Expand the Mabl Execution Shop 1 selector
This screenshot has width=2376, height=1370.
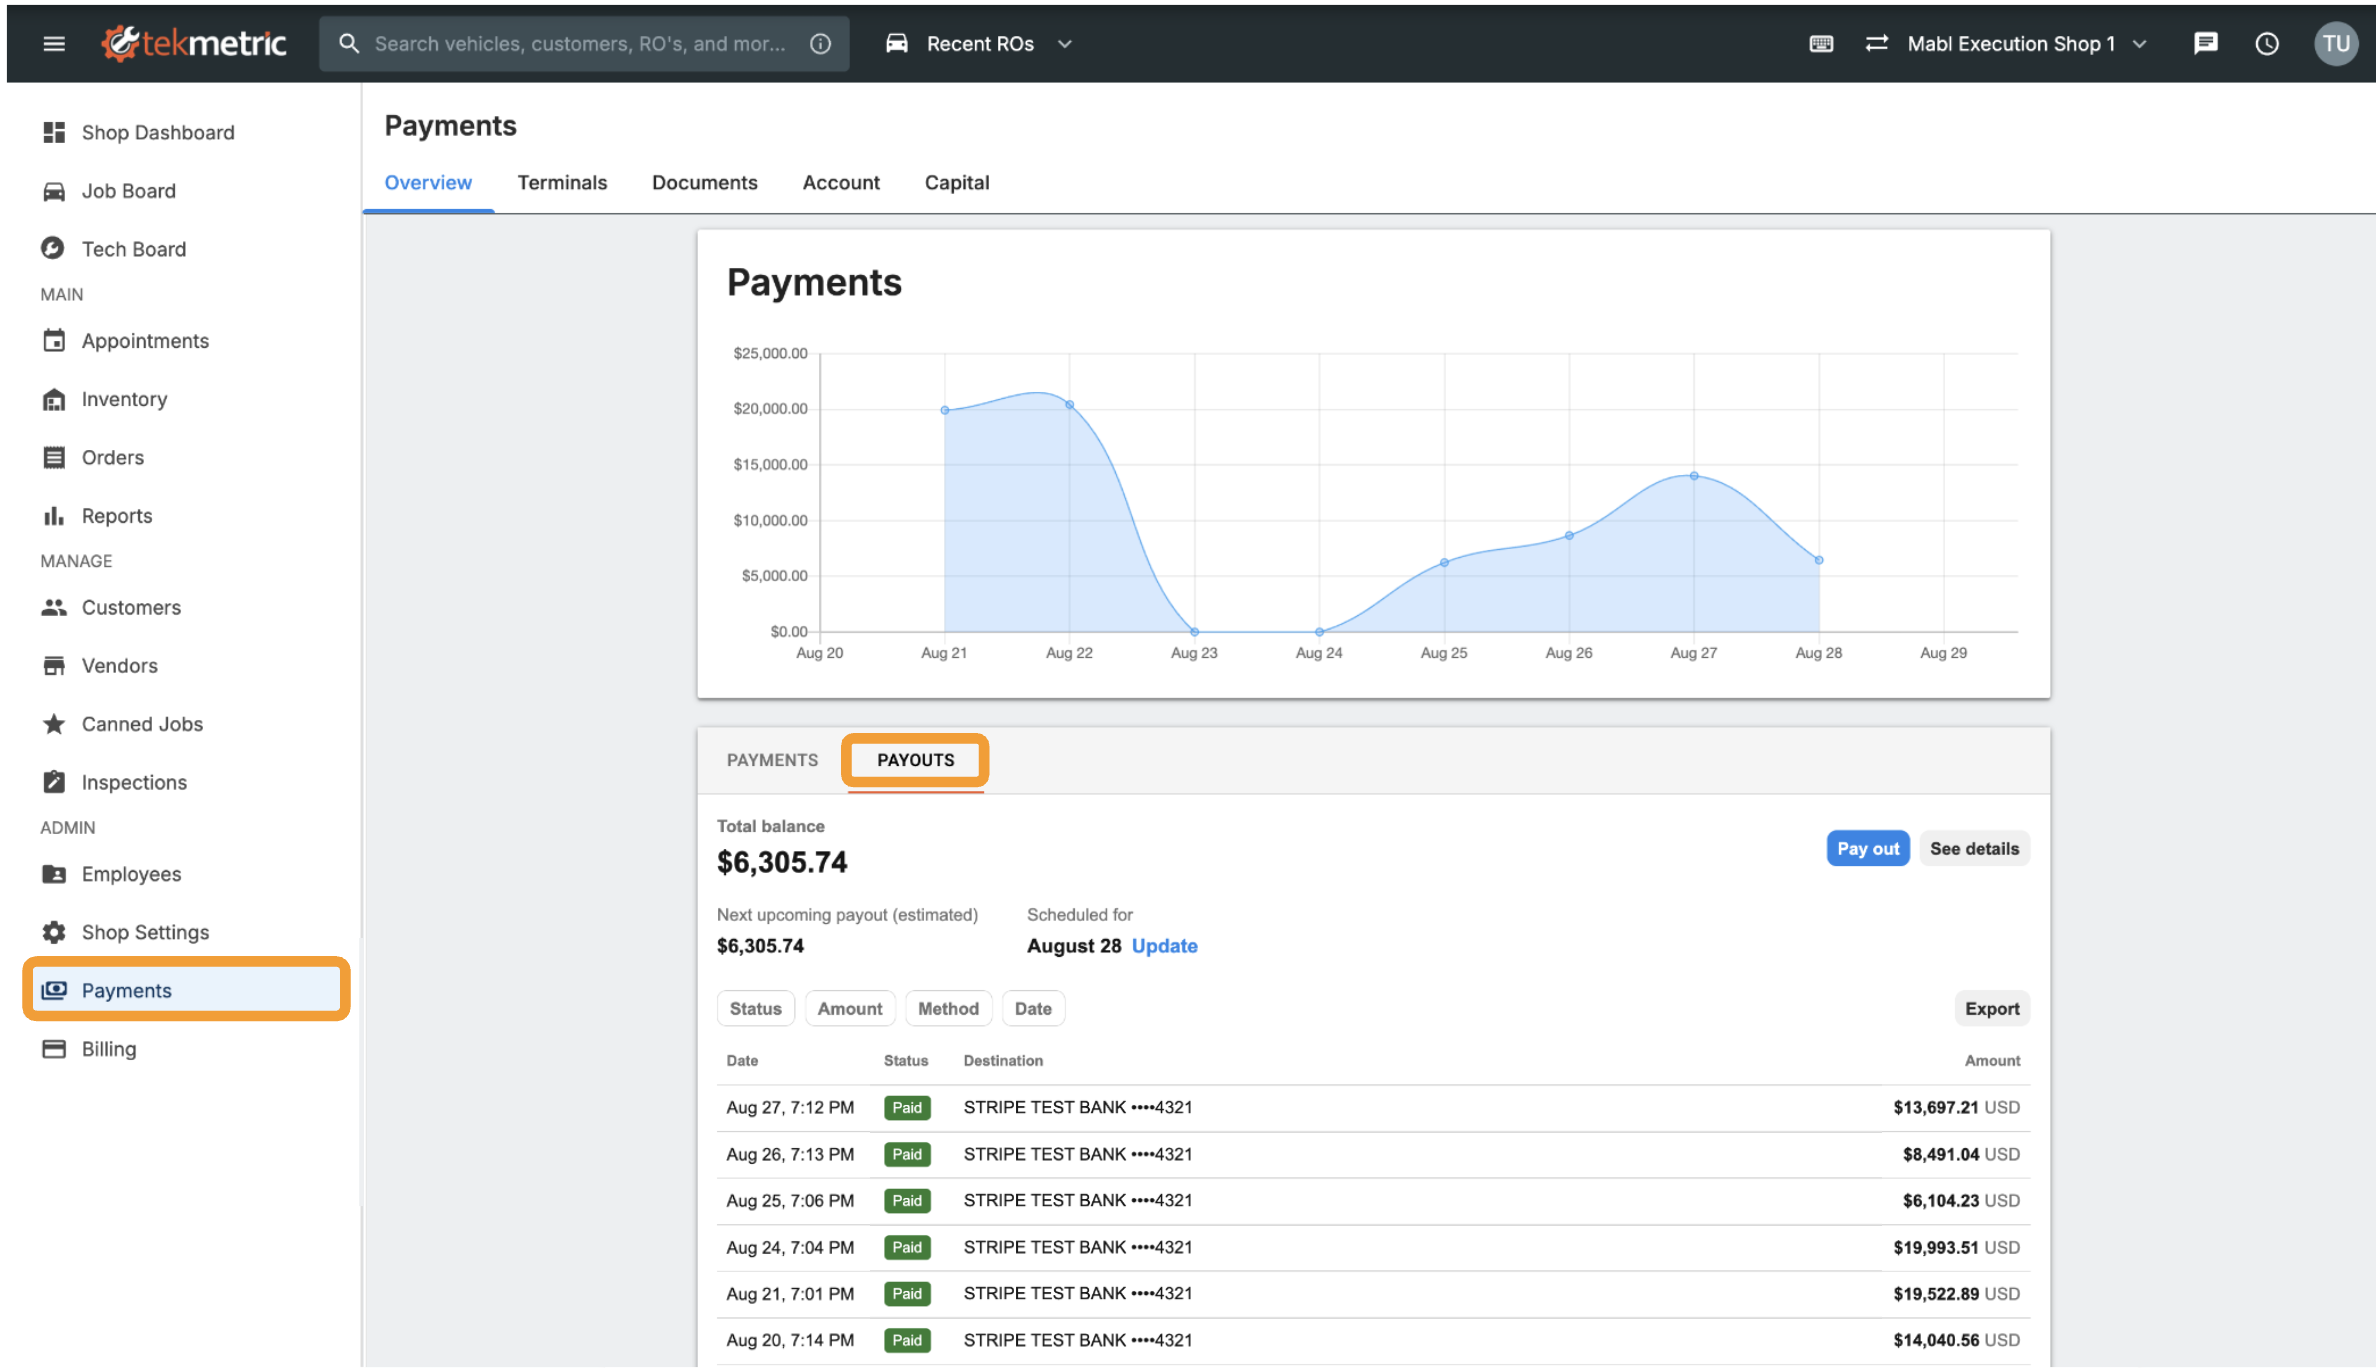2011,43
